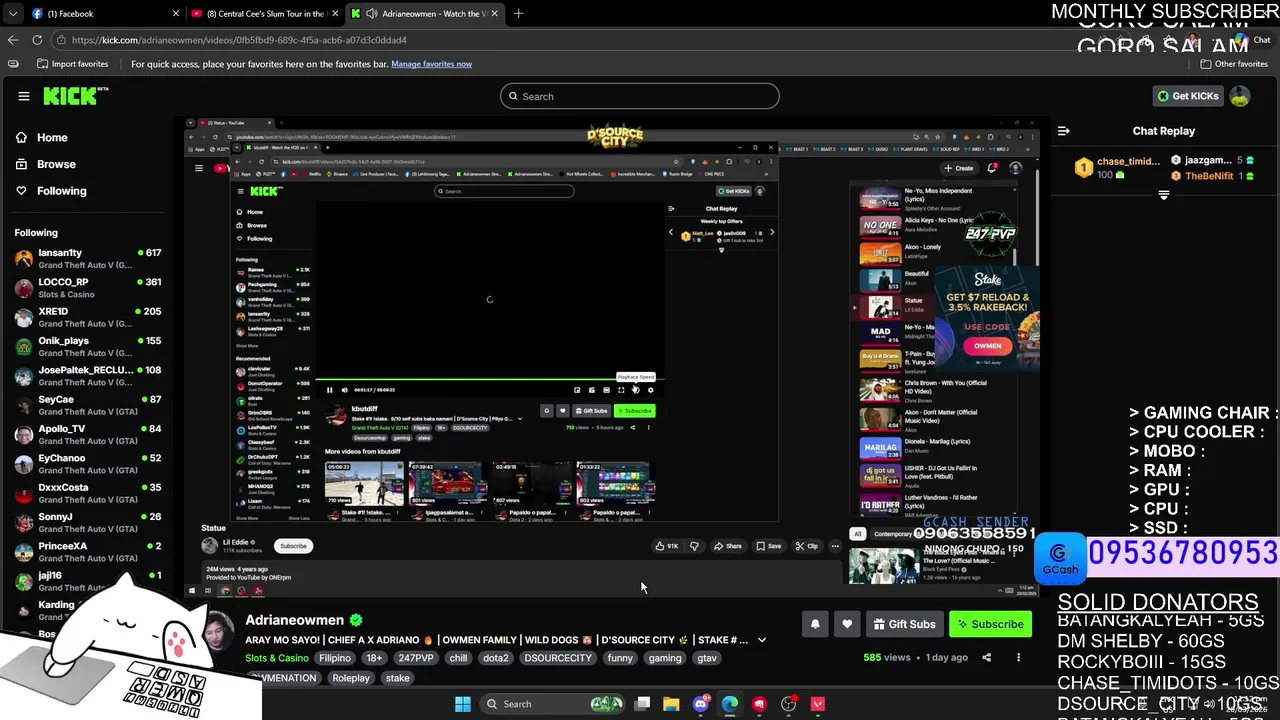Select the stake tag
1280x720 pixels.
pos(398,678)
